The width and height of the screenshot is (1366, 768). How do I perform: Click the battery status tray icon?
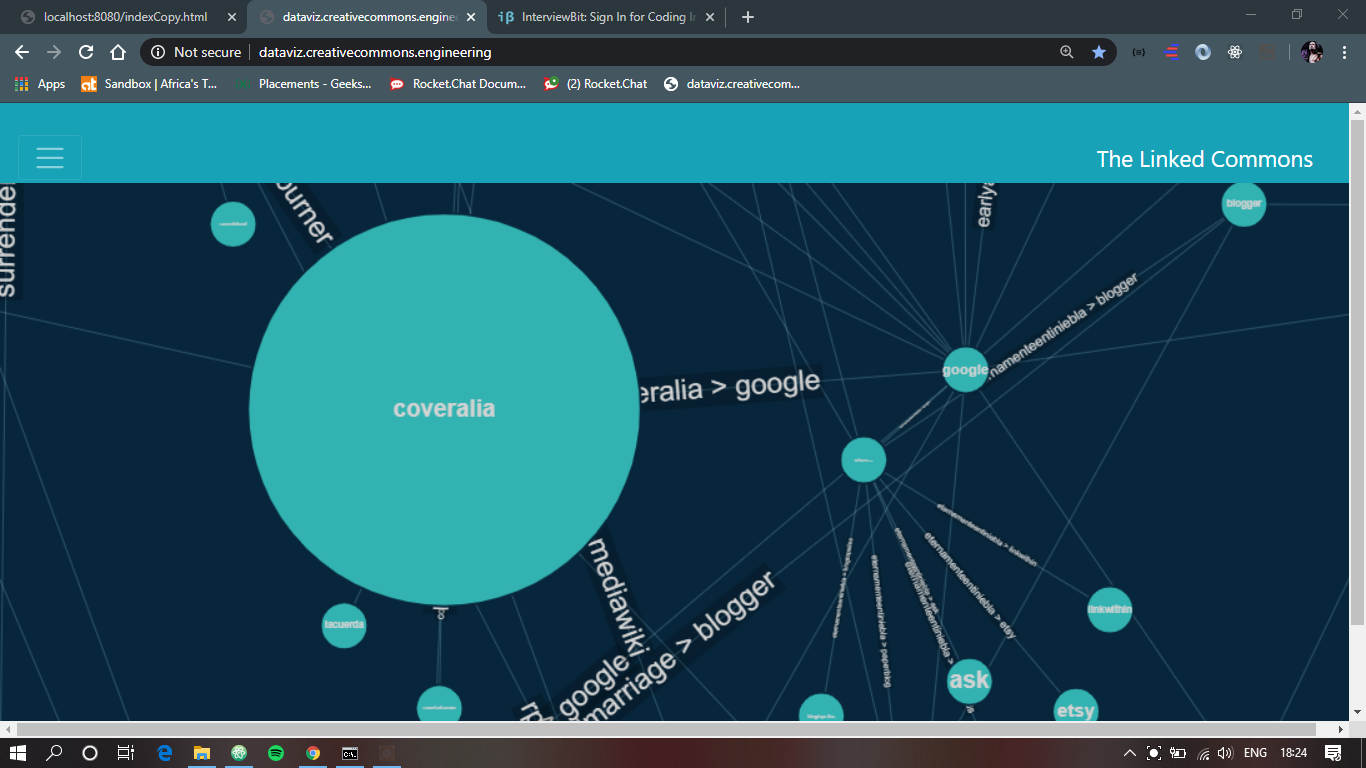click(1179, 753)
